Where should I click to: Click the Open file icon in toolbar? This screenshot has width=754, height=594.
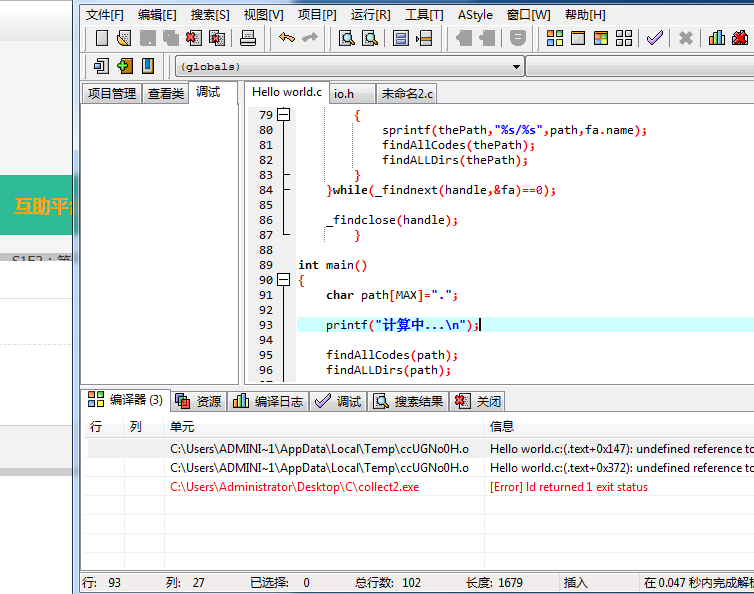click(x=124, y=38)
